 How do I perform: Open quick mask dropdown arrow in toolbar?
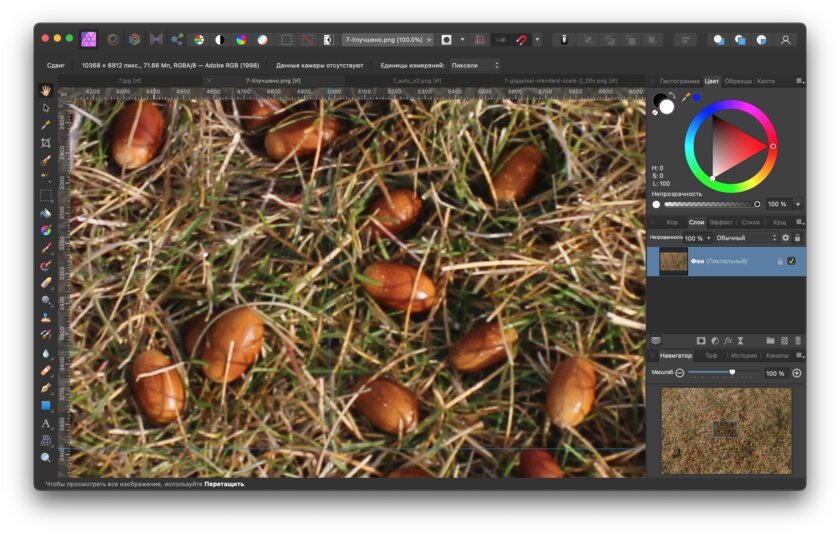click(x=462, y=40)
